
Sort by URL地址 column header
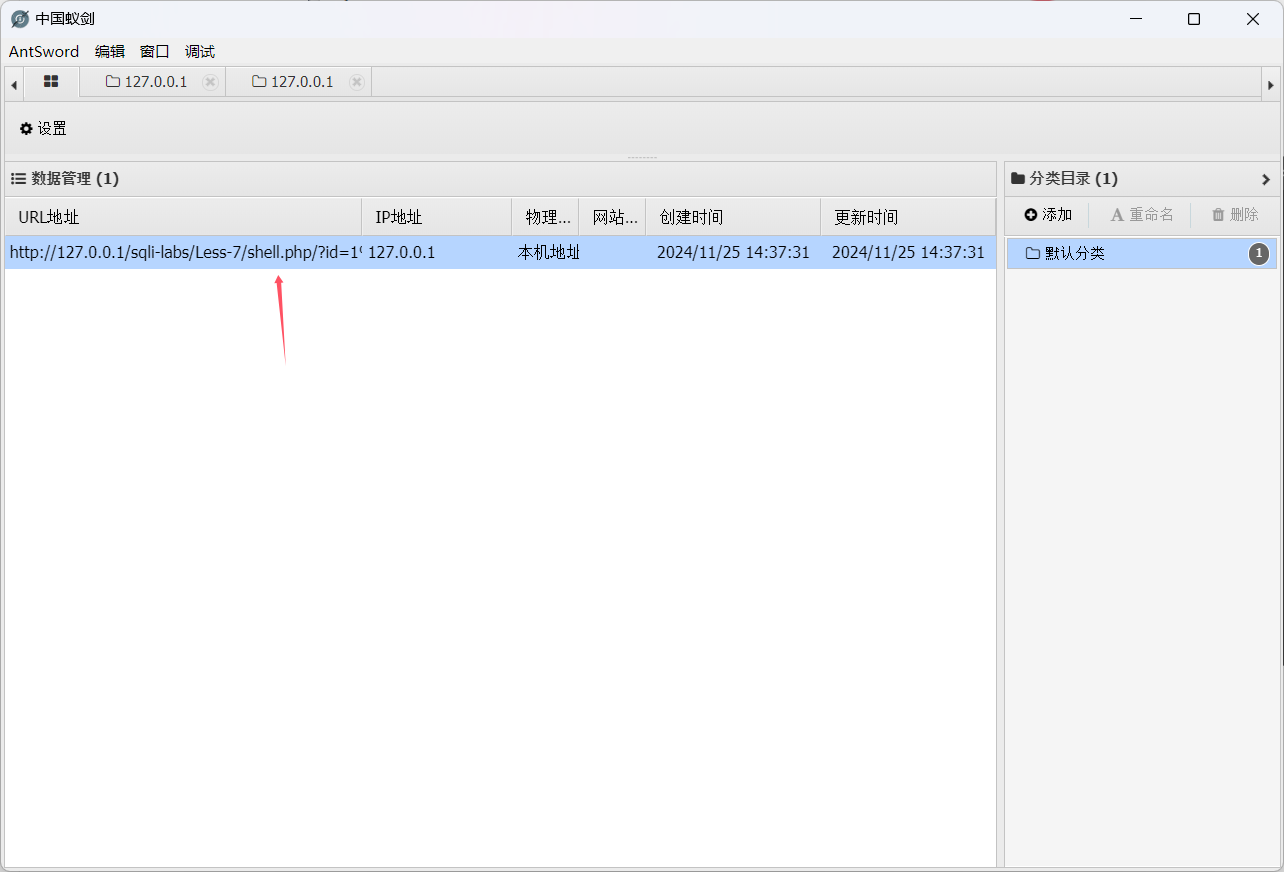click(x=183, y=217)
